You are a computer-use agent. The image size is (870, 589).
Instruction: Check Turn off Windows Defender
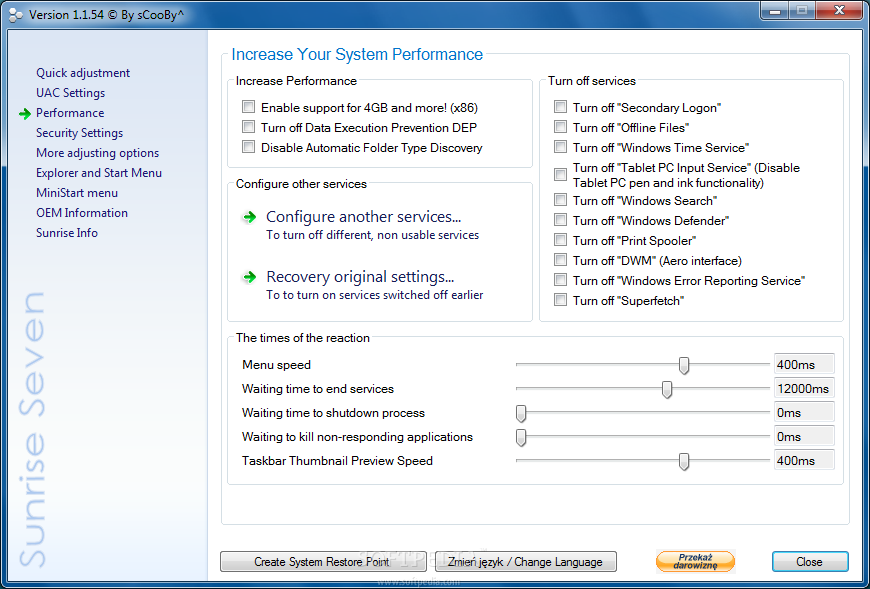[560, 220]
